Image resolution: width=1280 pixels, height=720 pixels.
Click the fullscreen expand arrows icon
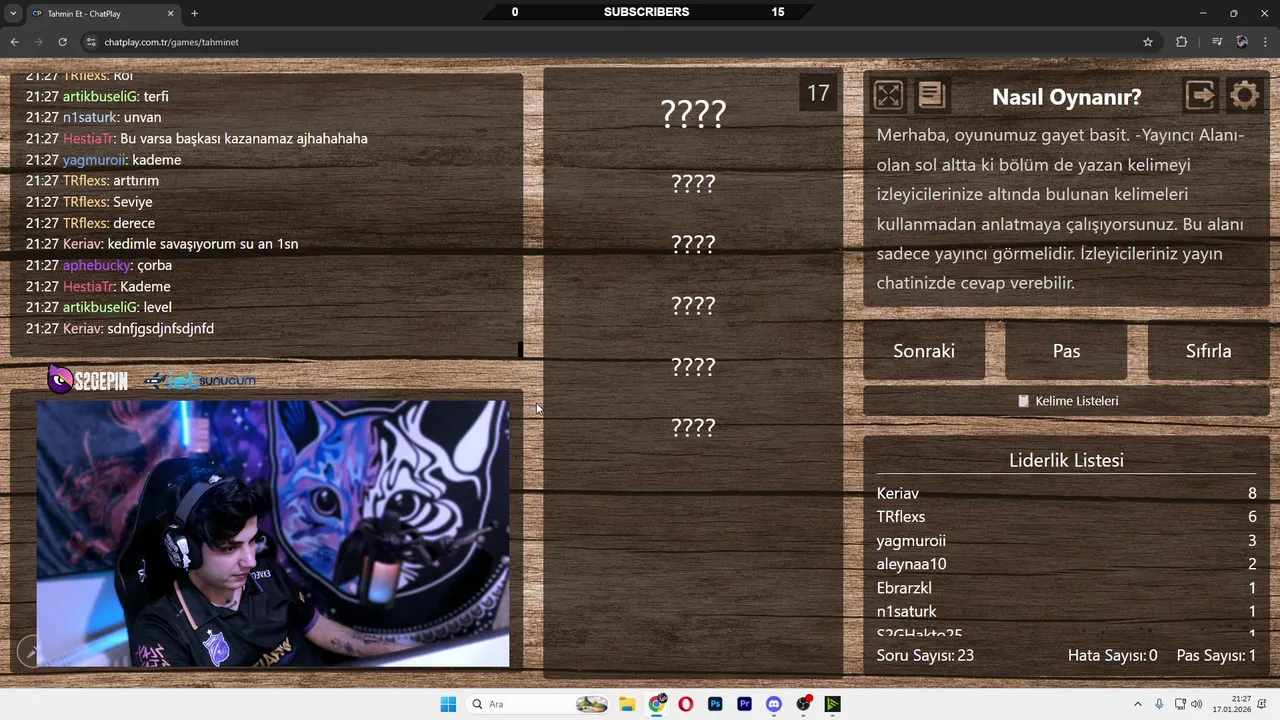tap(888, 95)
